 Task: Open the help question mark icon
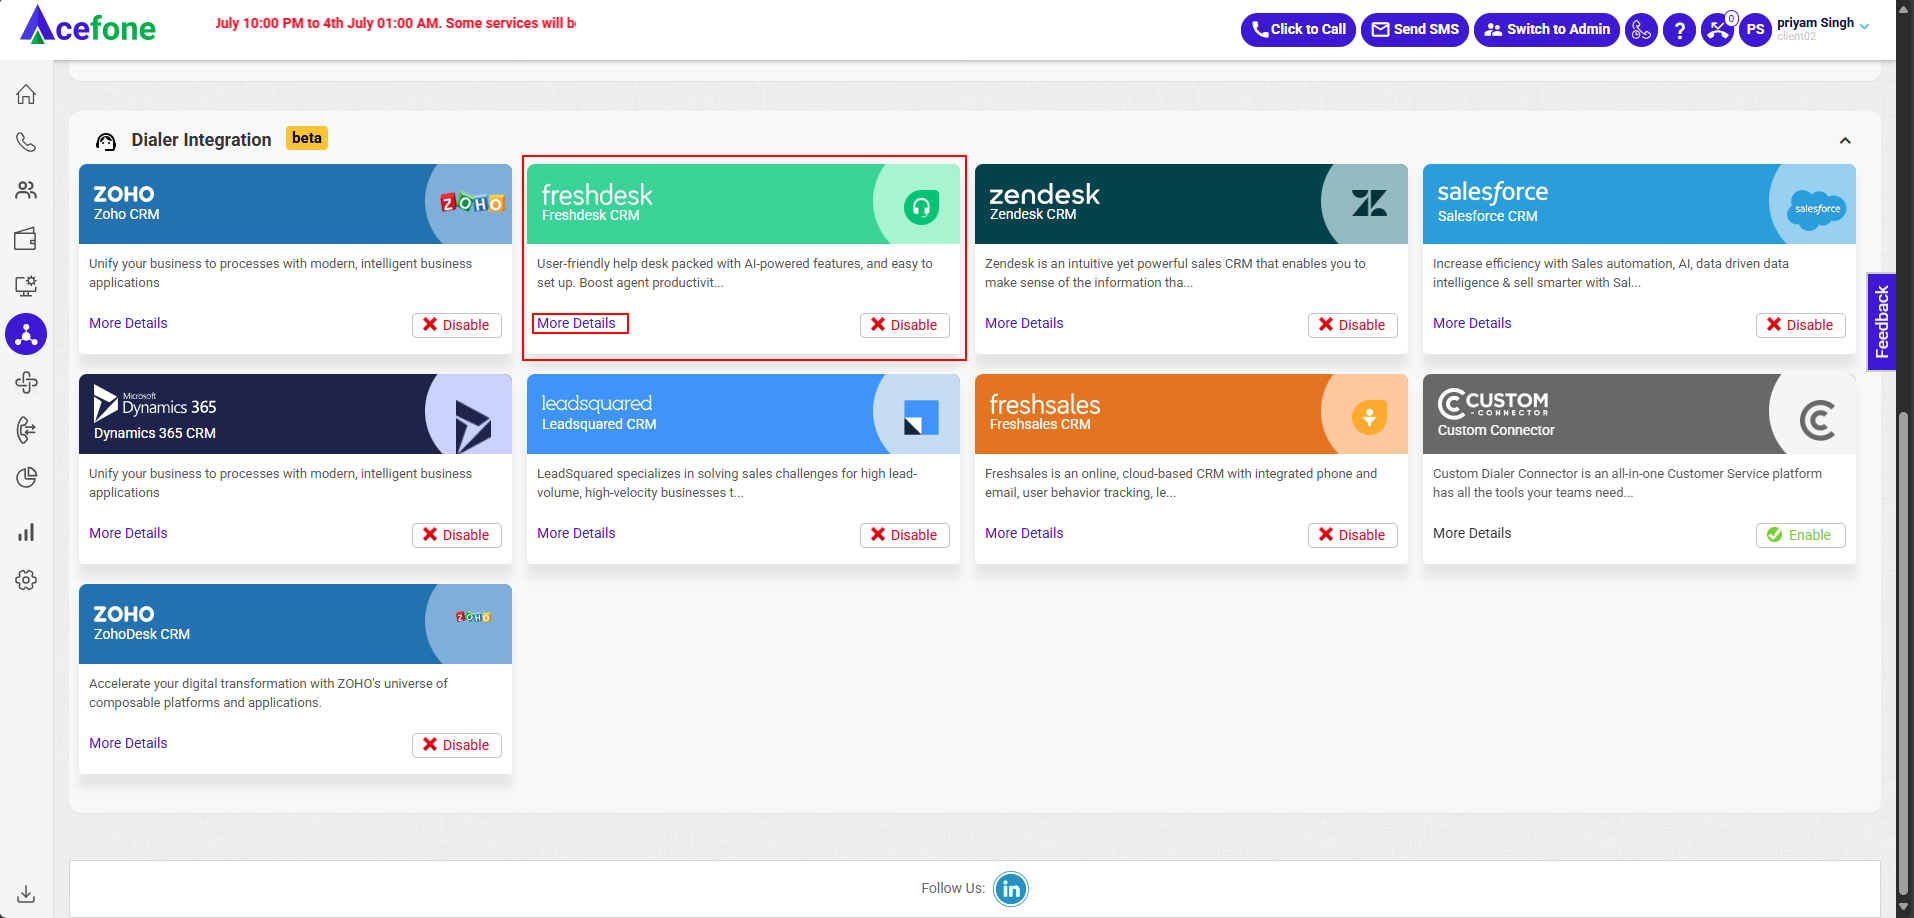1680,30
